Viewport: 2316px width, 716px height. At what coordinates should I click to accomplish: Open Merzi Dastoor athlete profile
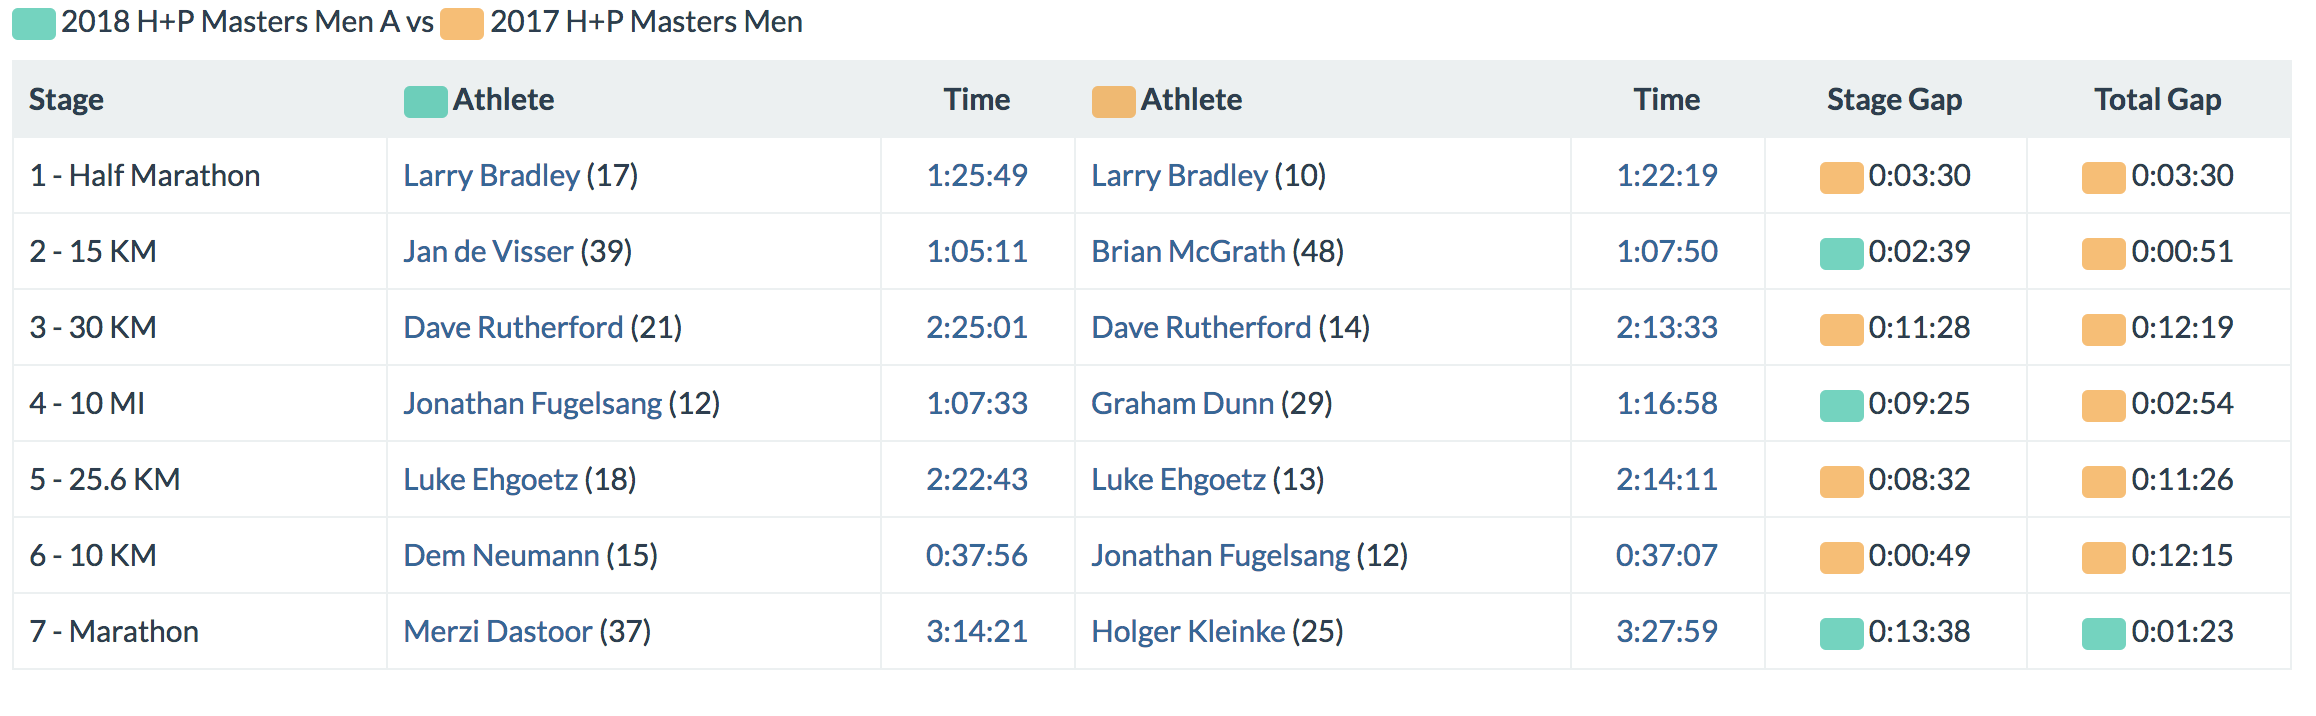click(x=498, y=632)
